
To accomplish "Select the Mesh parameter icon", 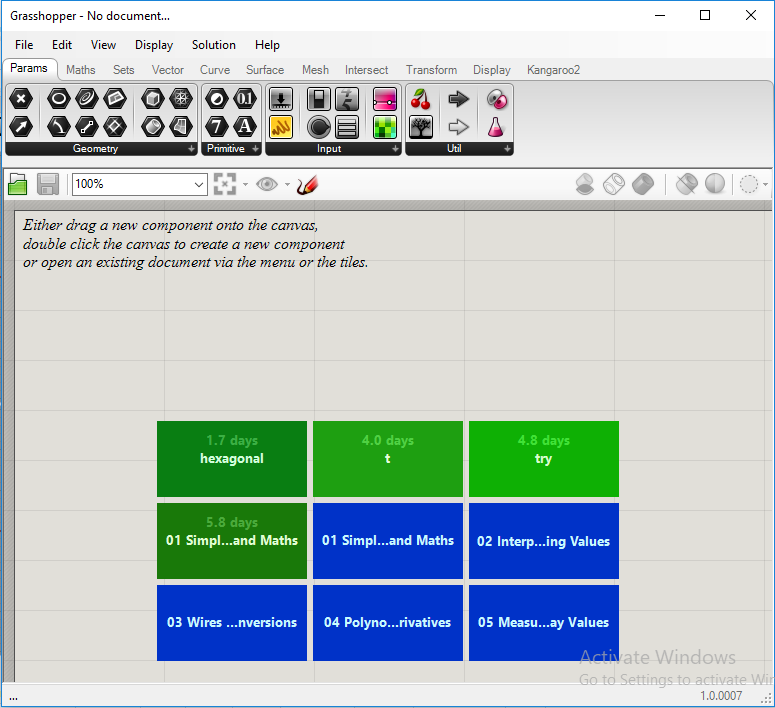I will pos(181,99).
